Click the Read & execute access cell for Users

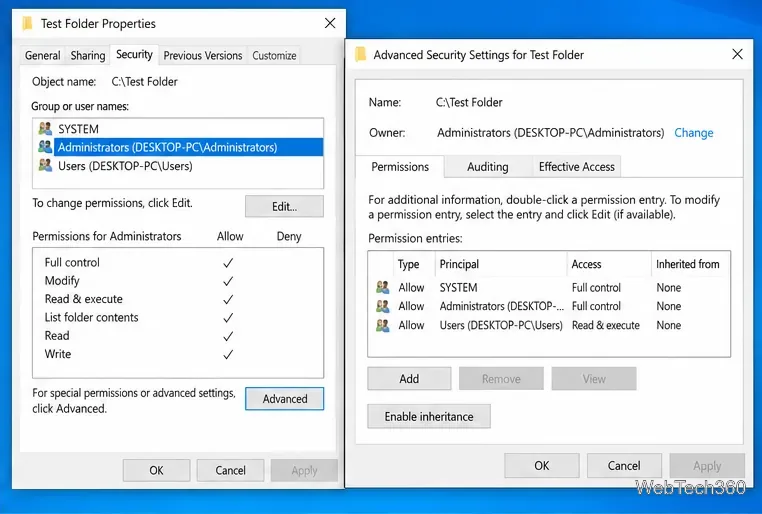[606, 325]
